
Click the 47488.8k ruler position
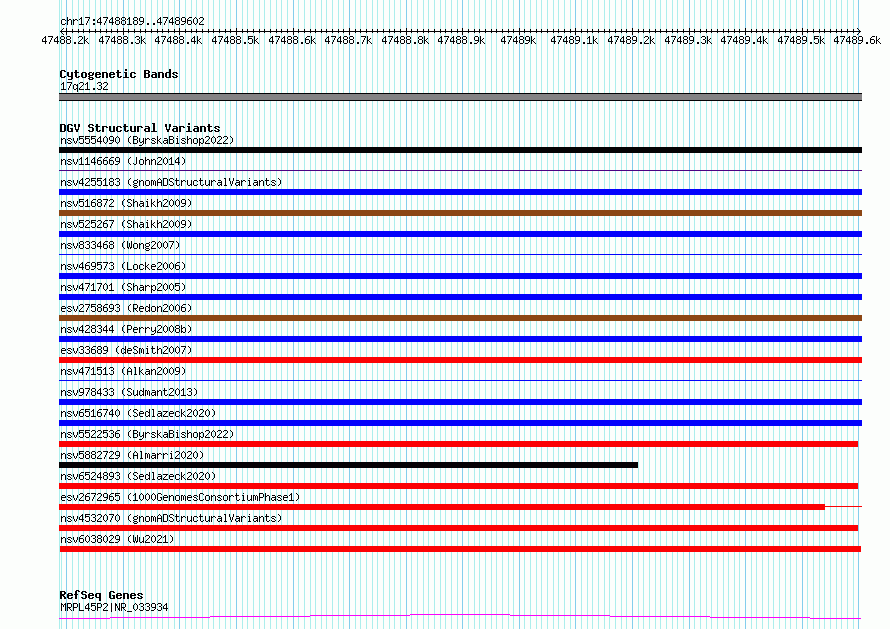[405, 40]
